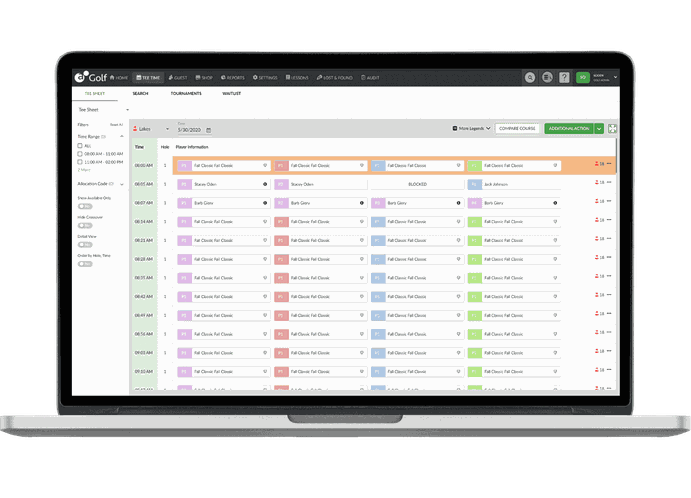The width and height of the screenshot is (691, 498).
Task: Toggle fullscreen view of tee sheet
Action: 611,129
